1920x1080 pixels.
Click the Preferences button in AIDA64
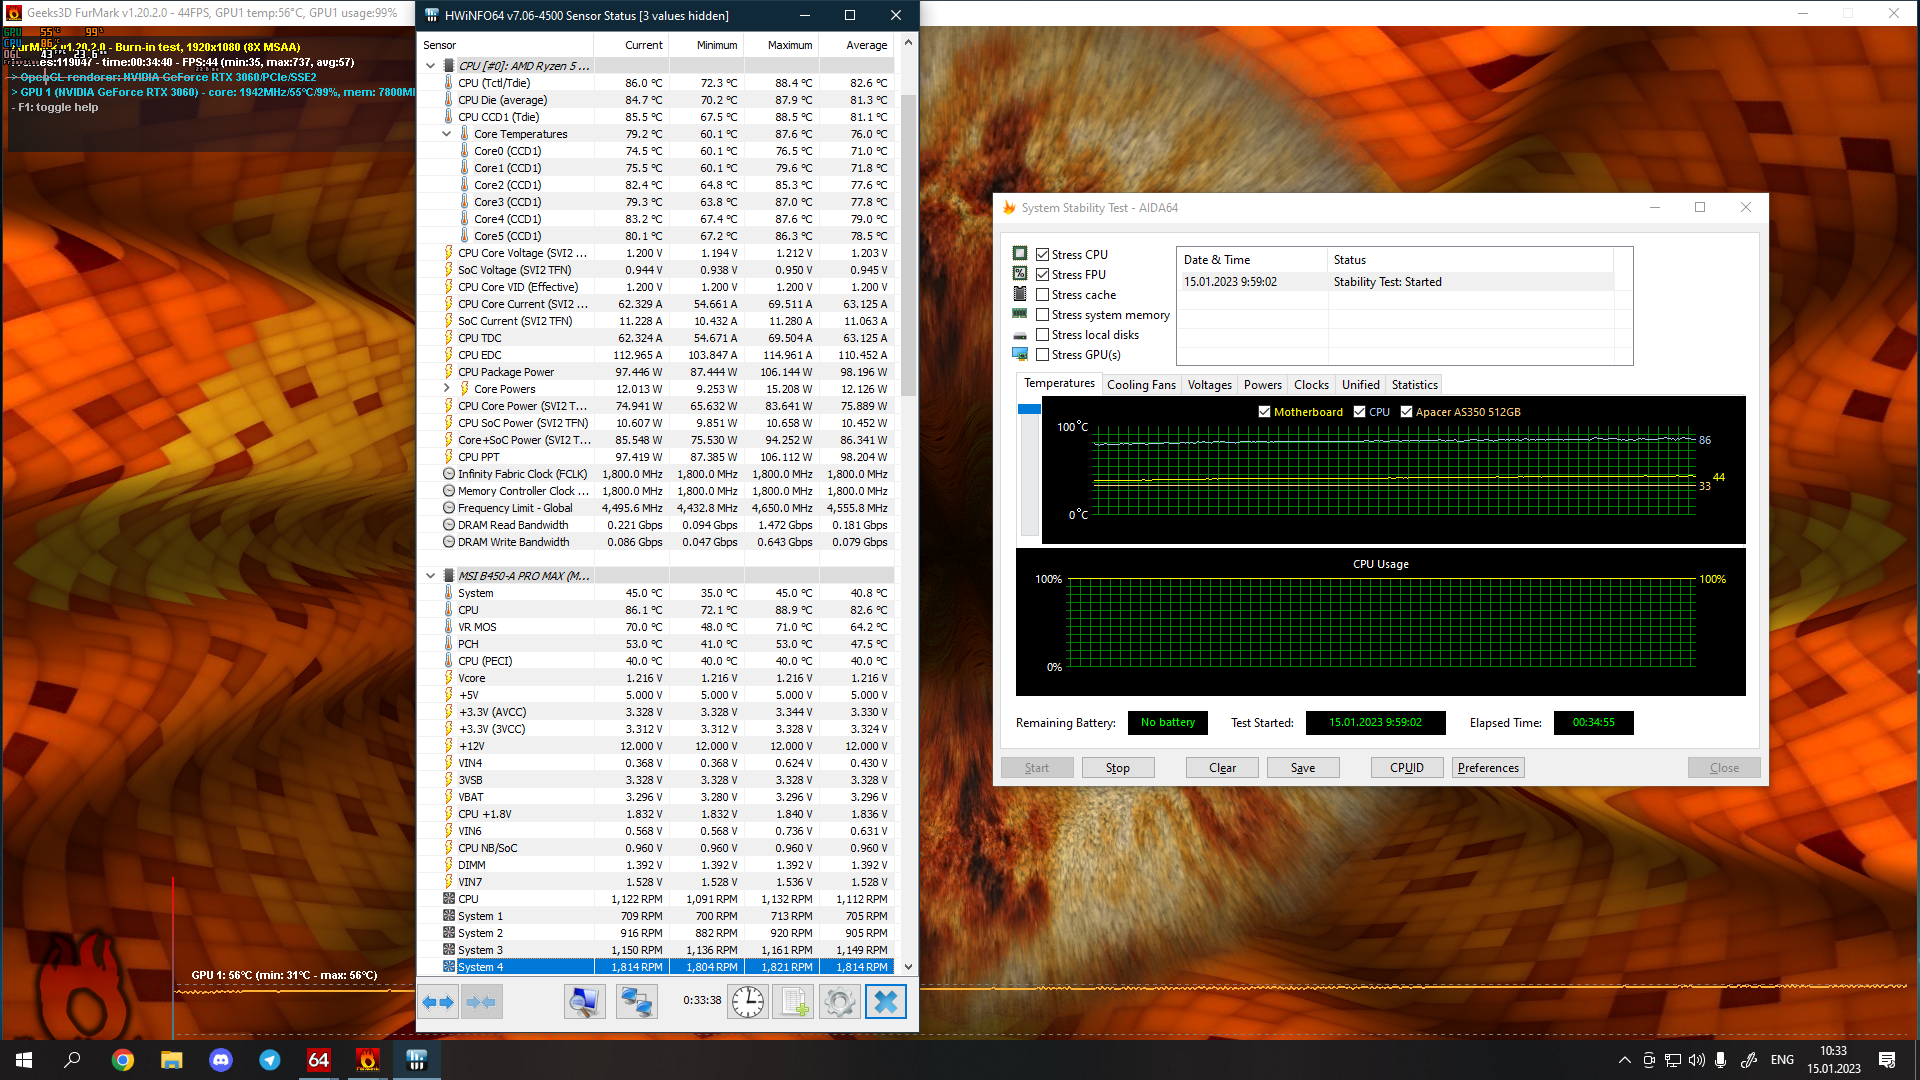tap(1487, 768)
